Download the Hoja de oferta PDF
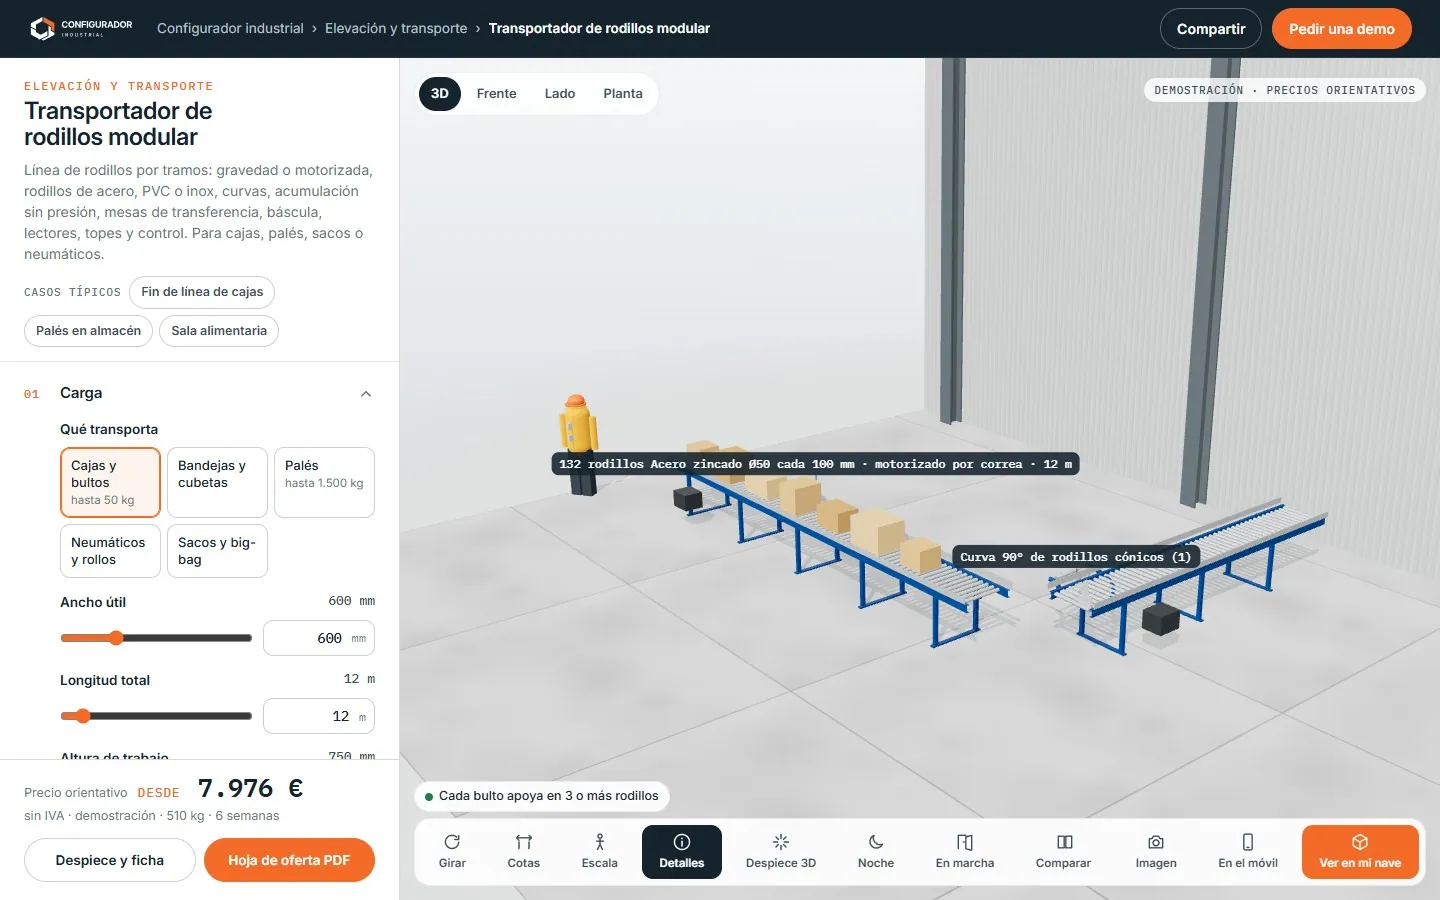 [x=289, y=860]
